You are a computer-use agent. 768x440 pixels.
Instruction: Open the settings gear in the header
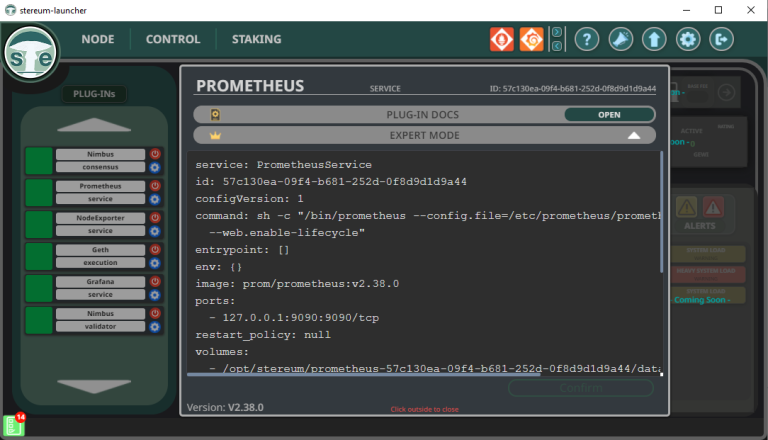[x=688, y=39]
